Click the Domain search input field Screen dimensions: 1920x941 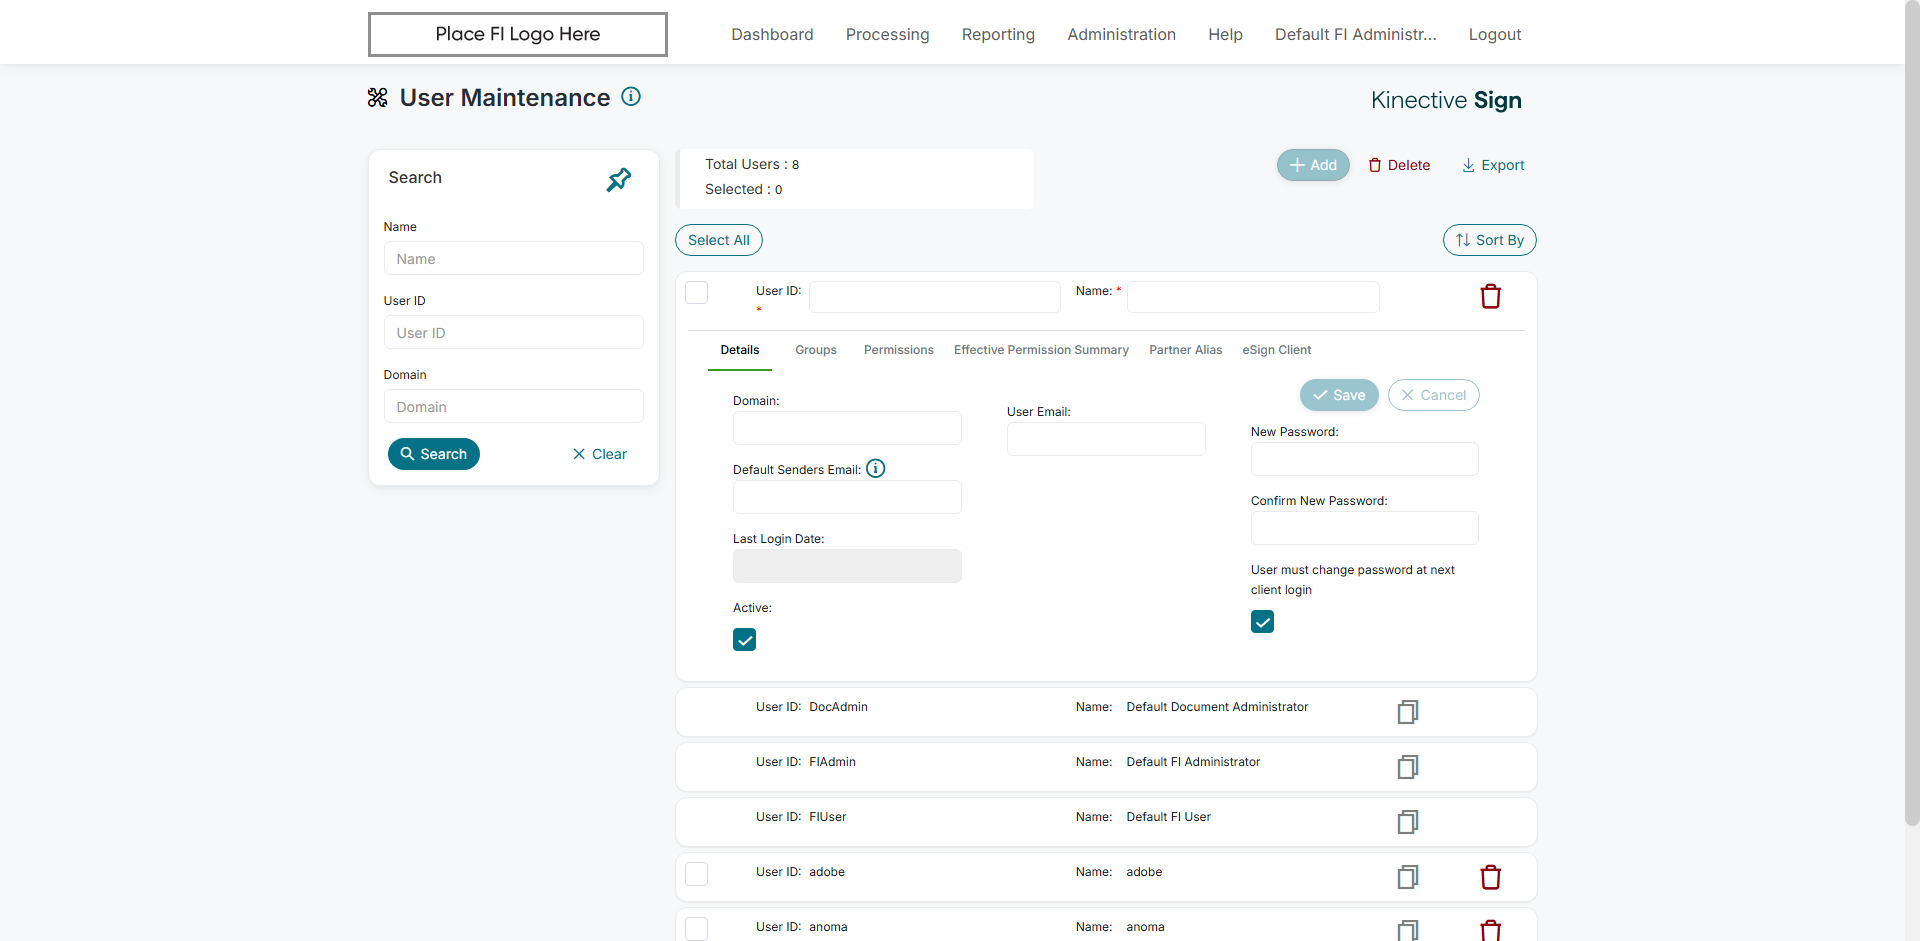coord(513,407)
